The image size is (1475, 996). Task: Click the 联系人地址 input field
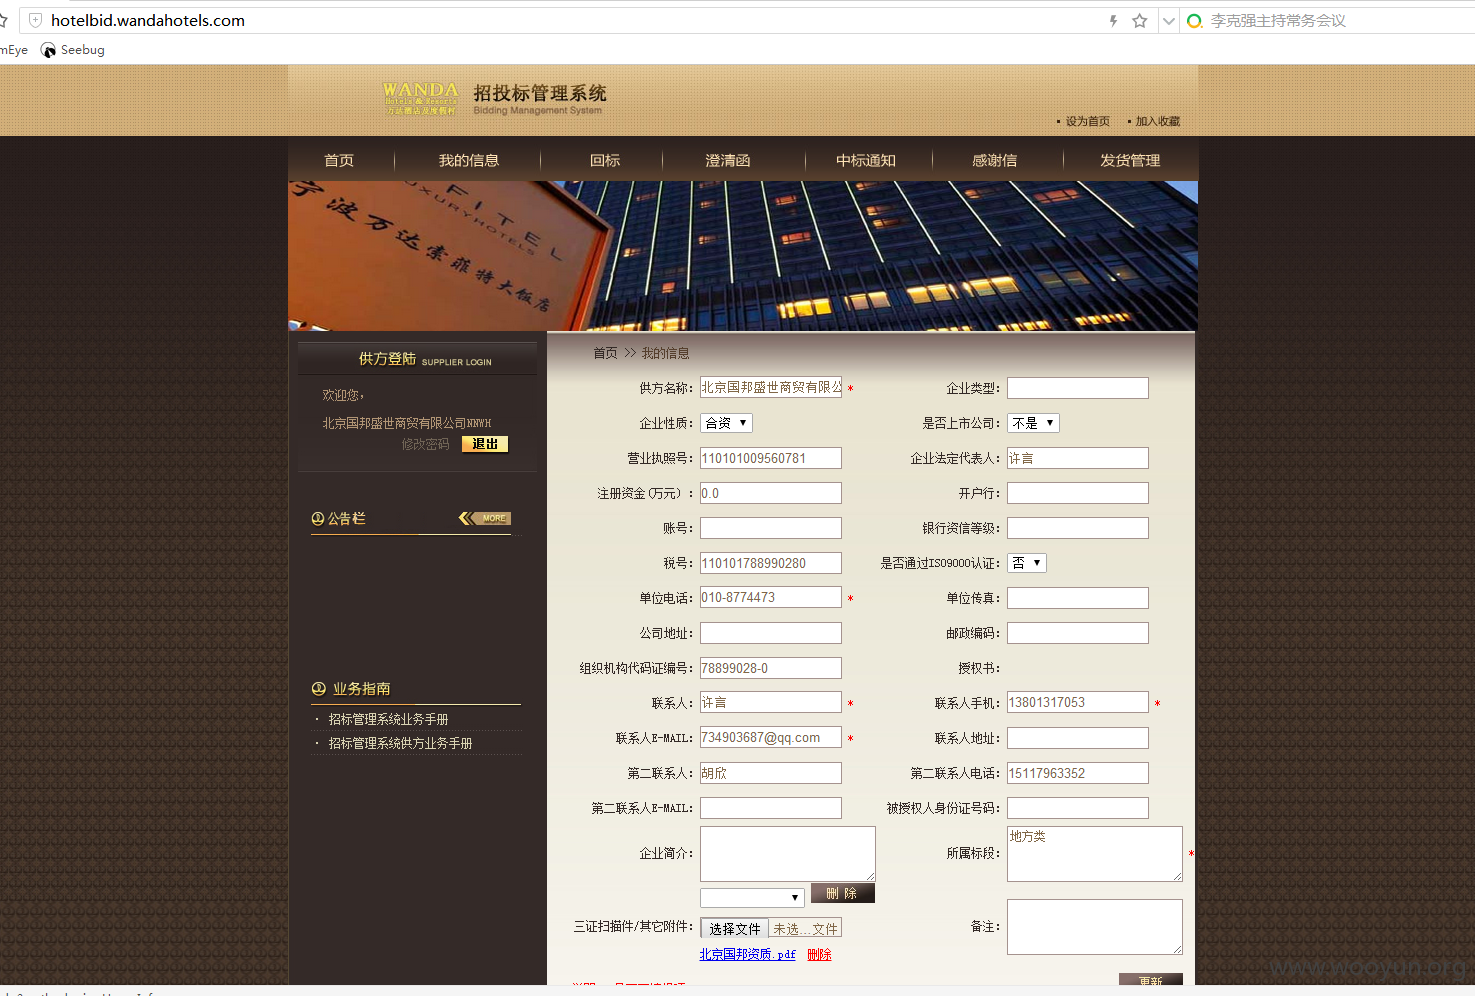point(1078,738)
